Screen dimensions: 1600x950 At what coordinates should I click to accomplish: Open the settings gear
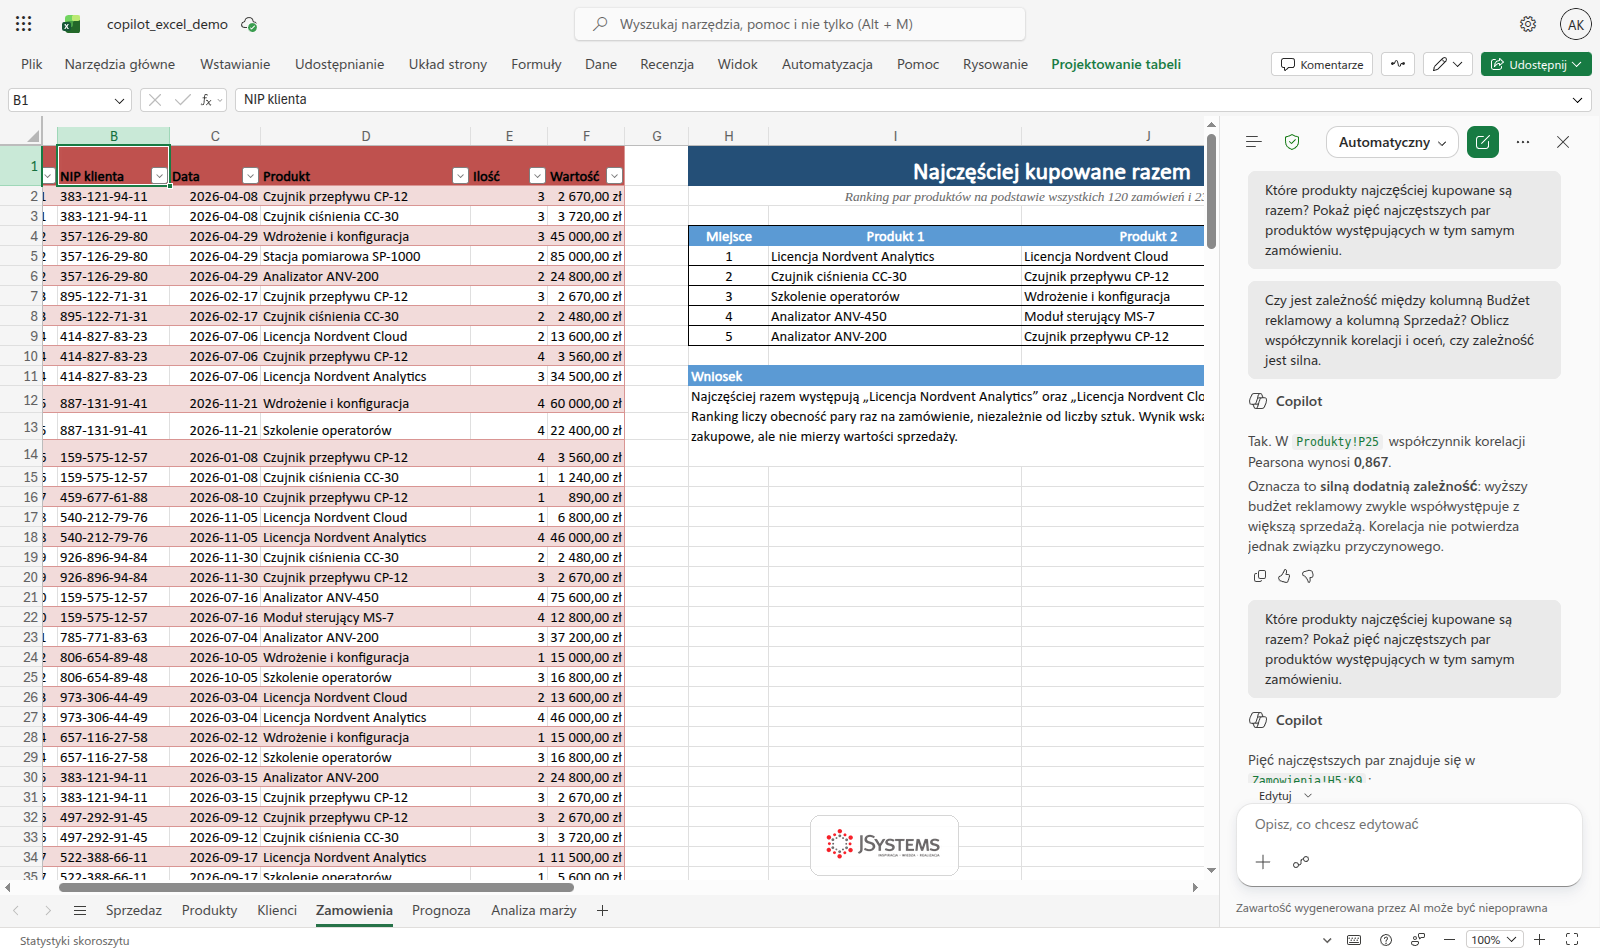(x=1528, y=24)
